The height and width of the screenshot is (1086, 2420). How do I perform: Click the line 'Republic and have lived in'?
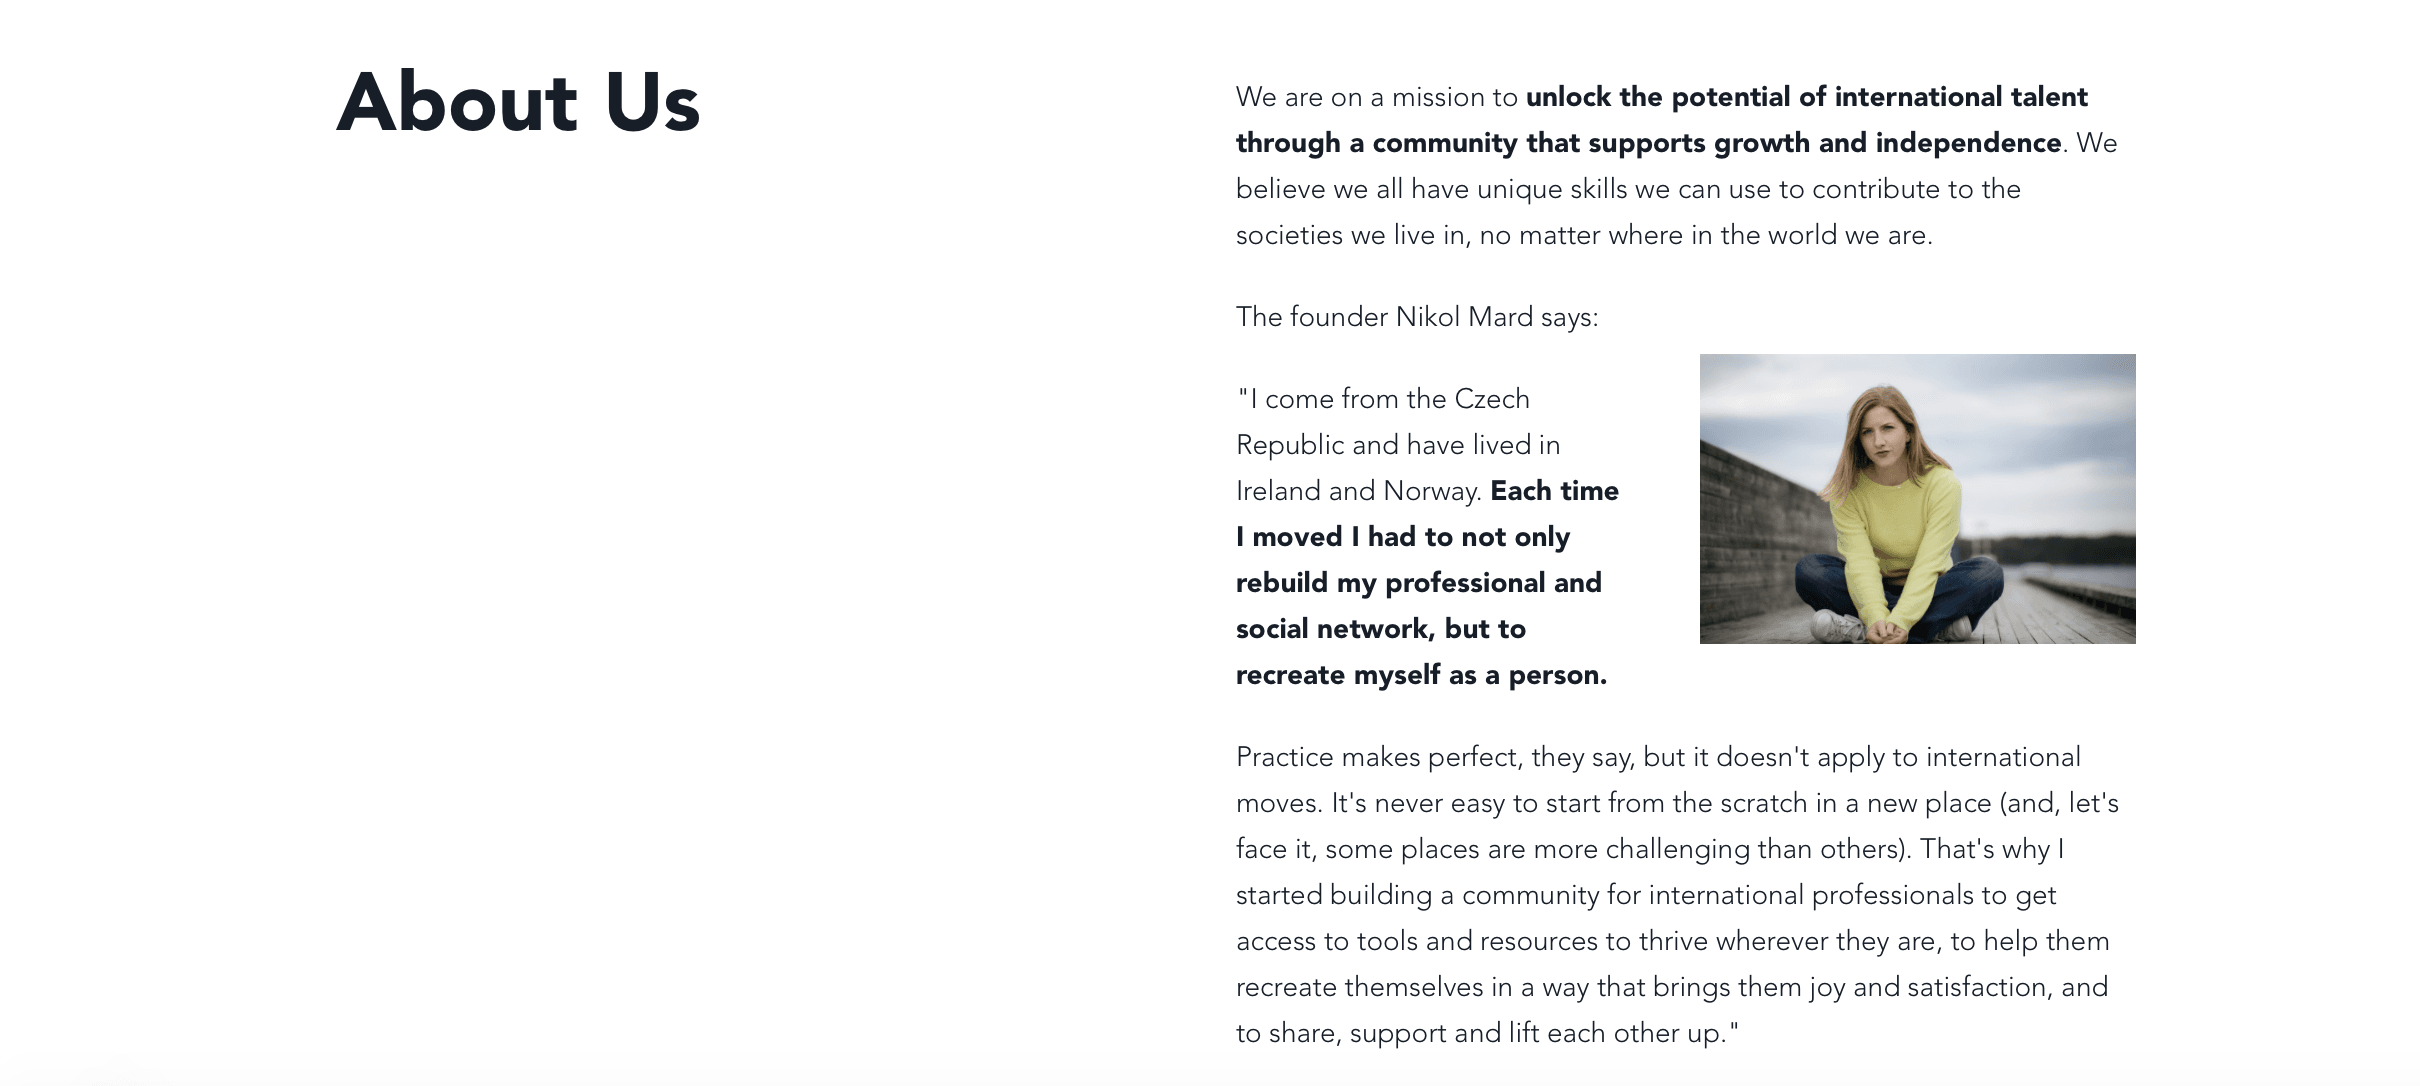1398,445
